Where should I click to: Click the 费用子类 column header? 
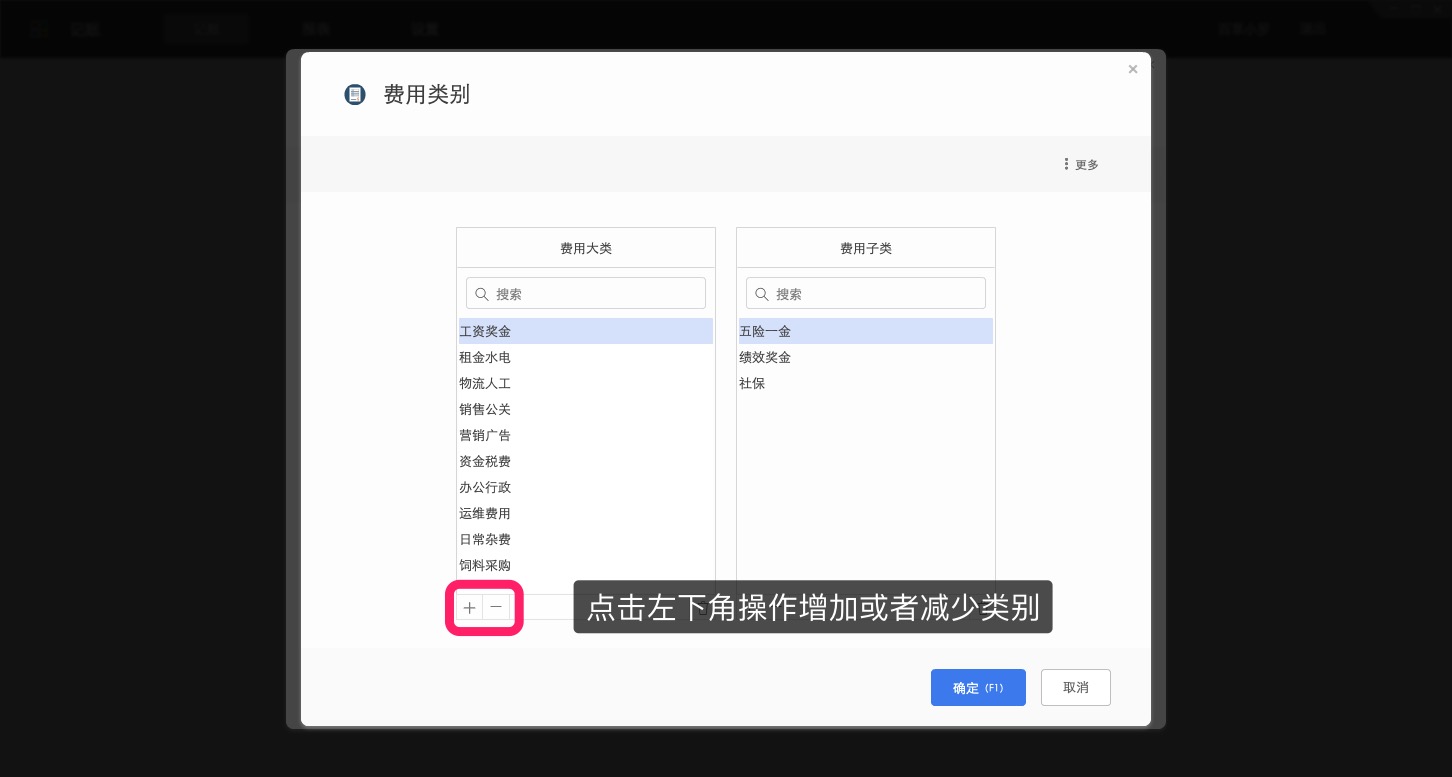(866, 248)
